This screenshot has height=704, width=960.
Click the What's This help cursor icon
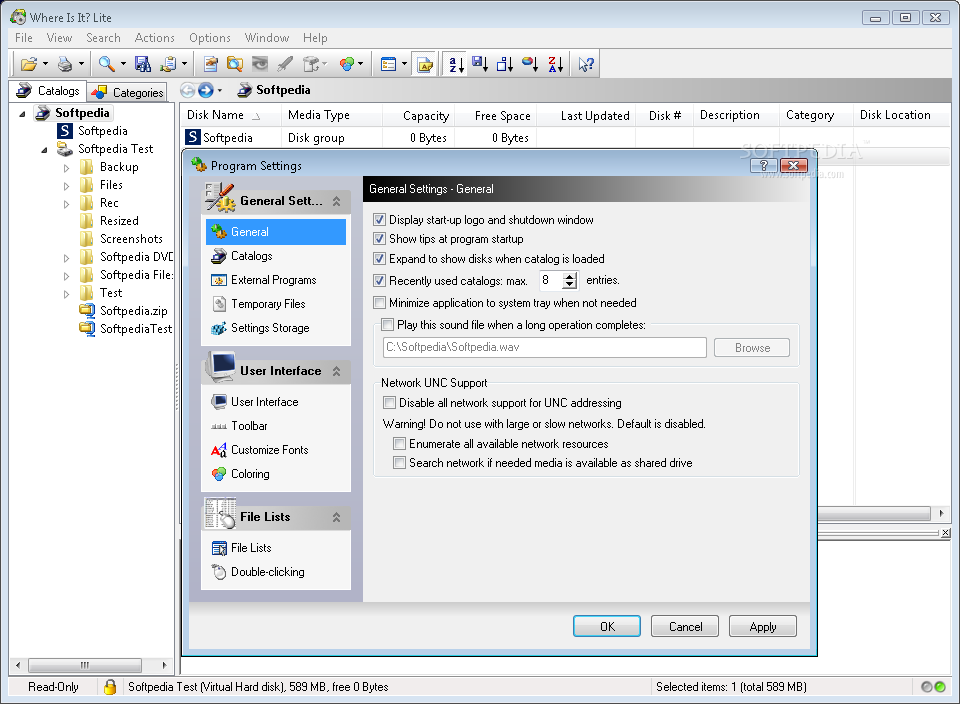click(x=586, y=64)
